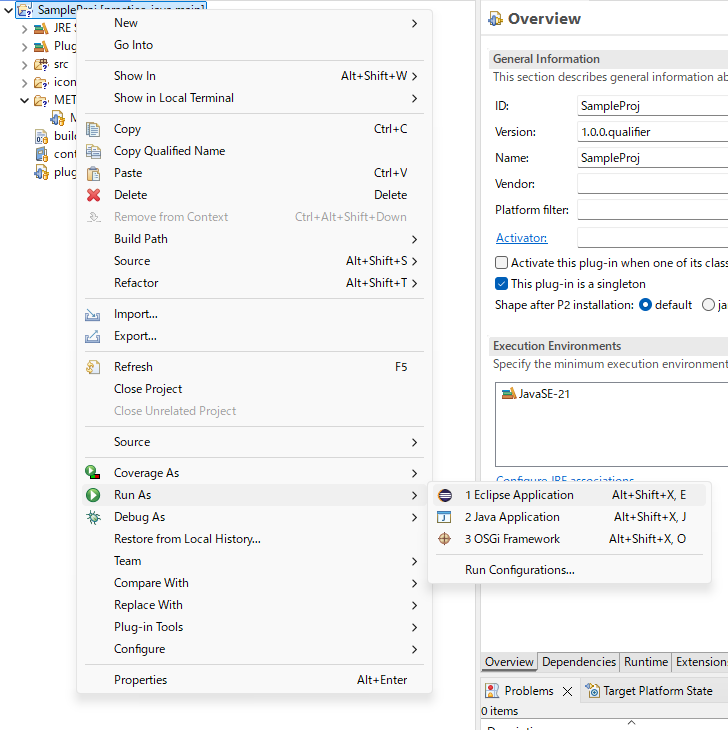The height and width of the screenshot is (730, 728).
Task: Click the Copy icon in context menu
Action: (93, 129)
